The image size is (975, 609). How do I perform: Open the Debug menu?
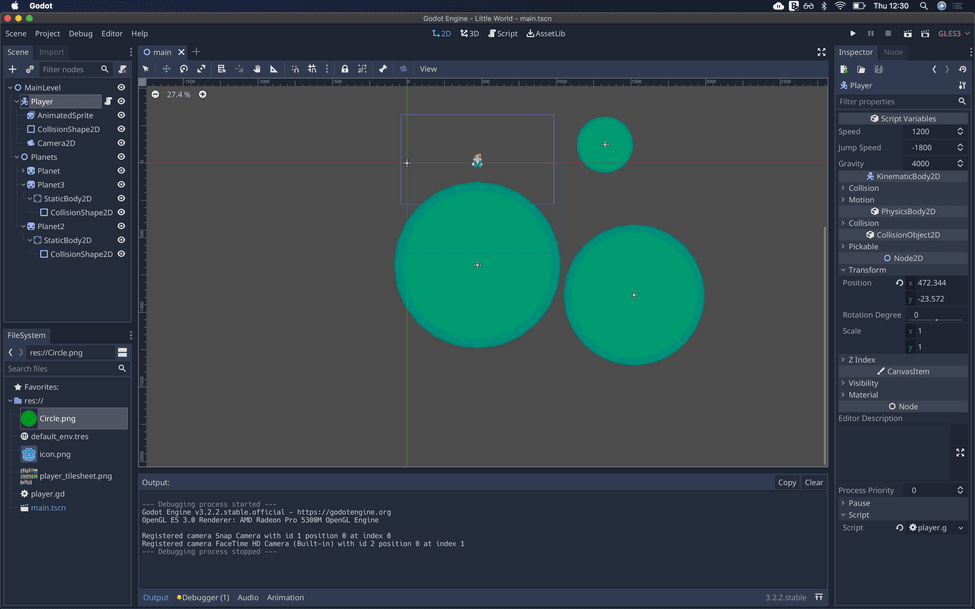tap(80, 33)
